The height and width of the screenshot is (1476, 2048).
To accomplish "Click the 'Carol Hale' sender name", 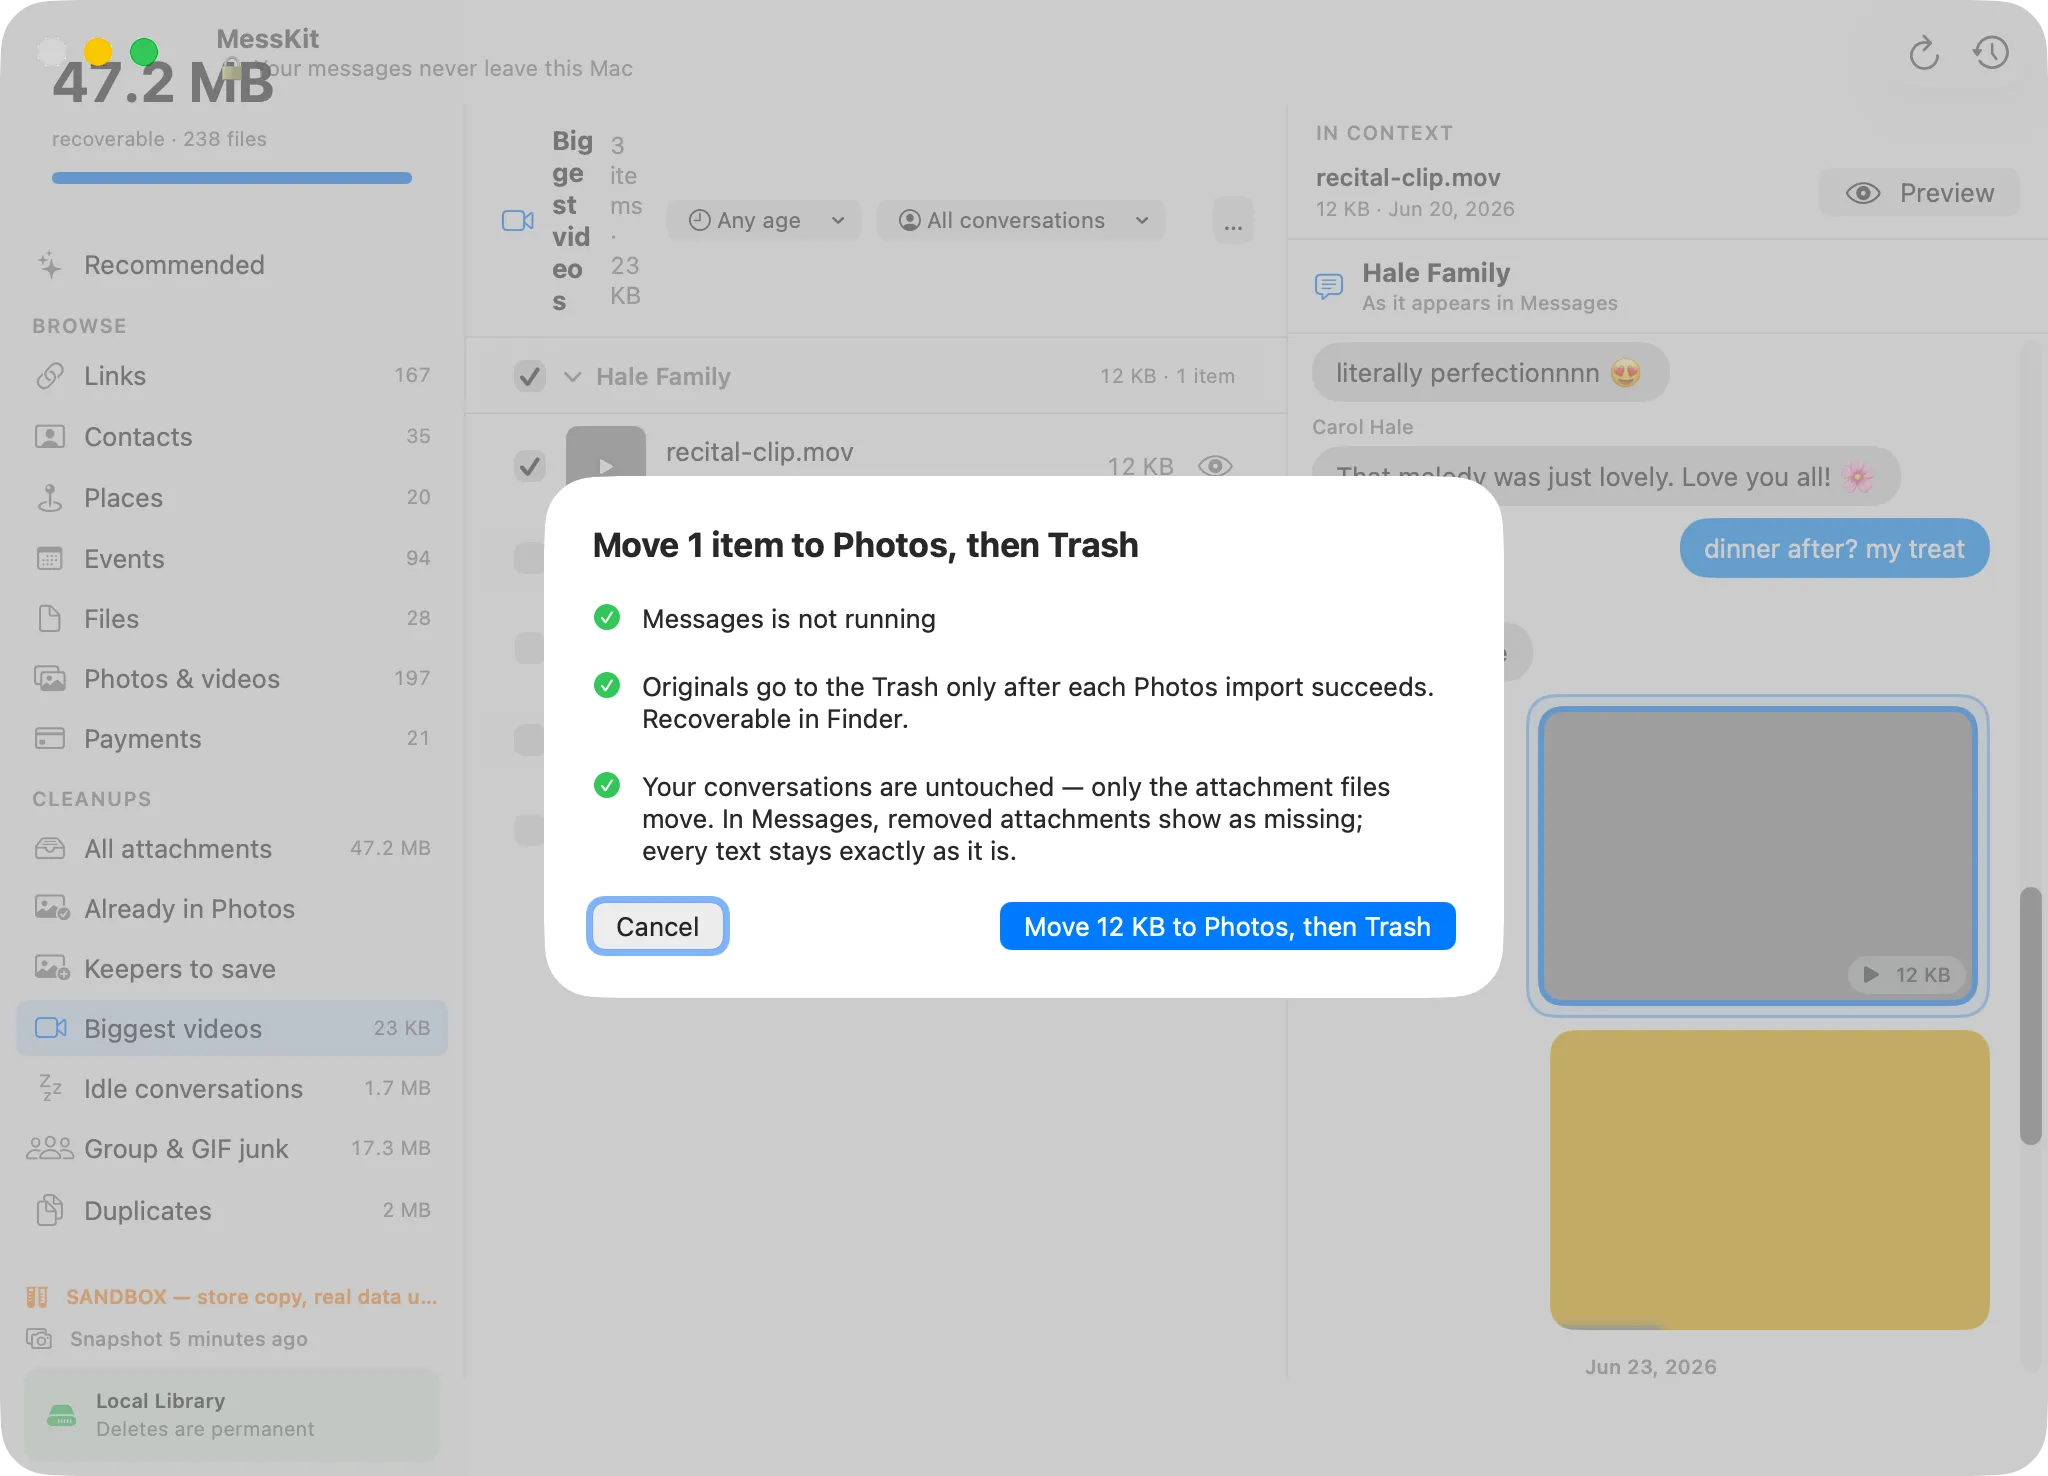I will tap(1362, 427).
